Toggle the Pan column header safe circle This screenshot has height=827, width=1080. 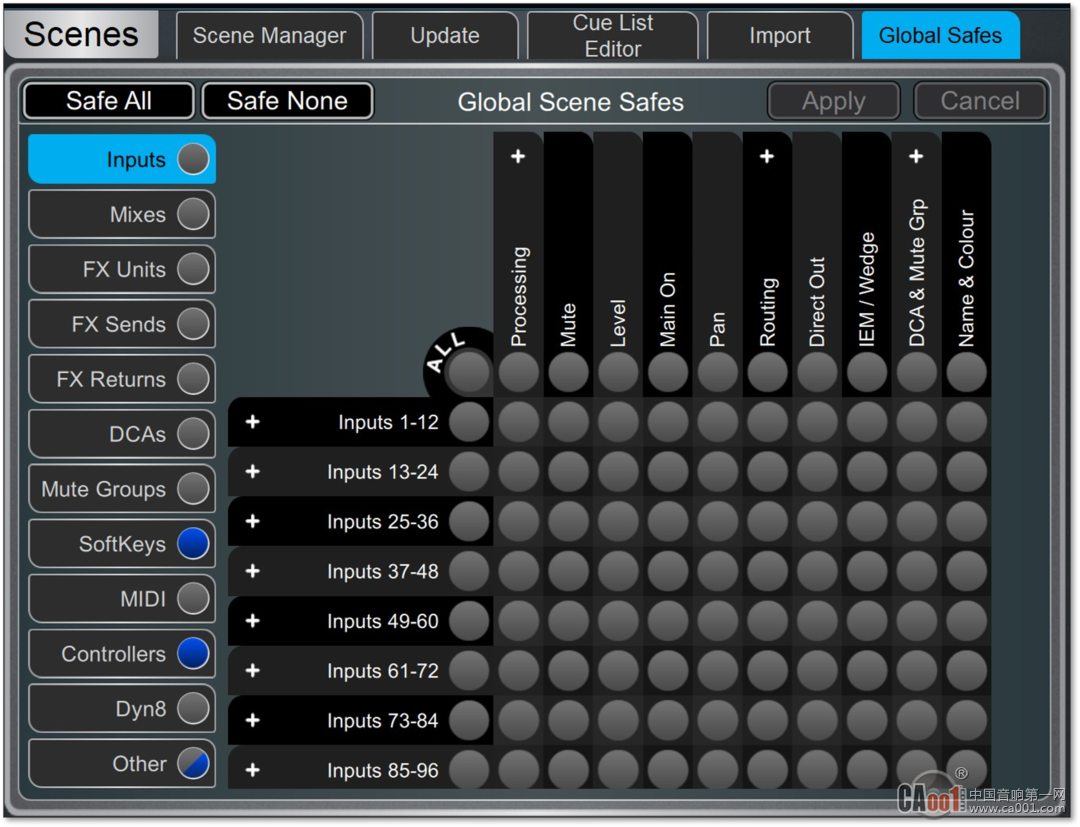(717, 373)
